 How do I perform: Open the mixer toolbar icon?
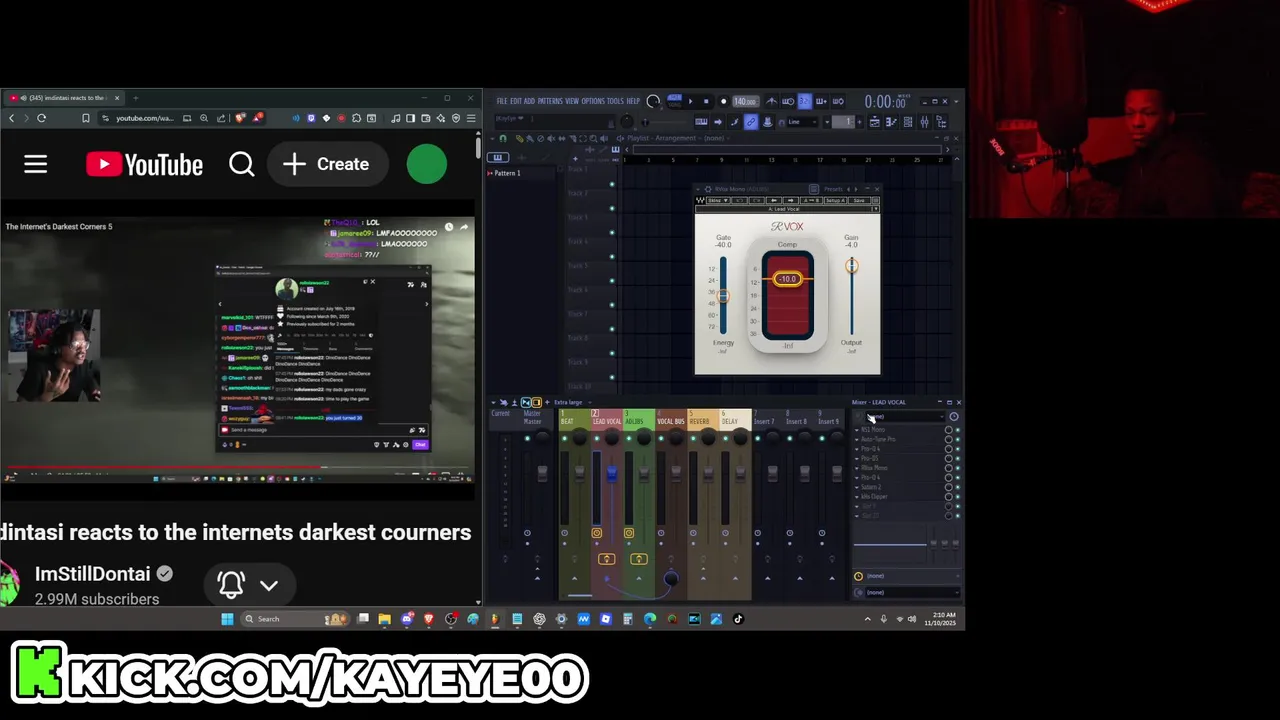[924, 122]
